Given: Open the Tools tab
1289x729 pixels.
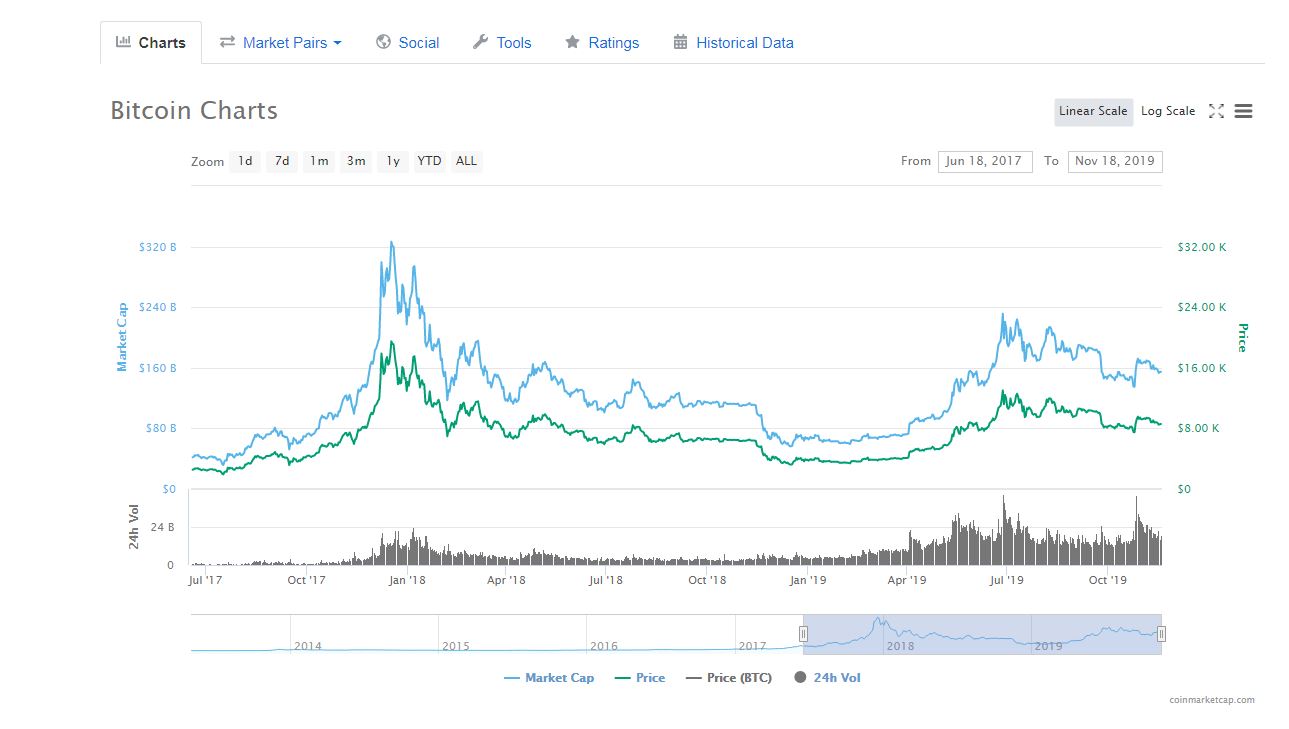Looking at the screenshot, I should click(x=502, y=42).
